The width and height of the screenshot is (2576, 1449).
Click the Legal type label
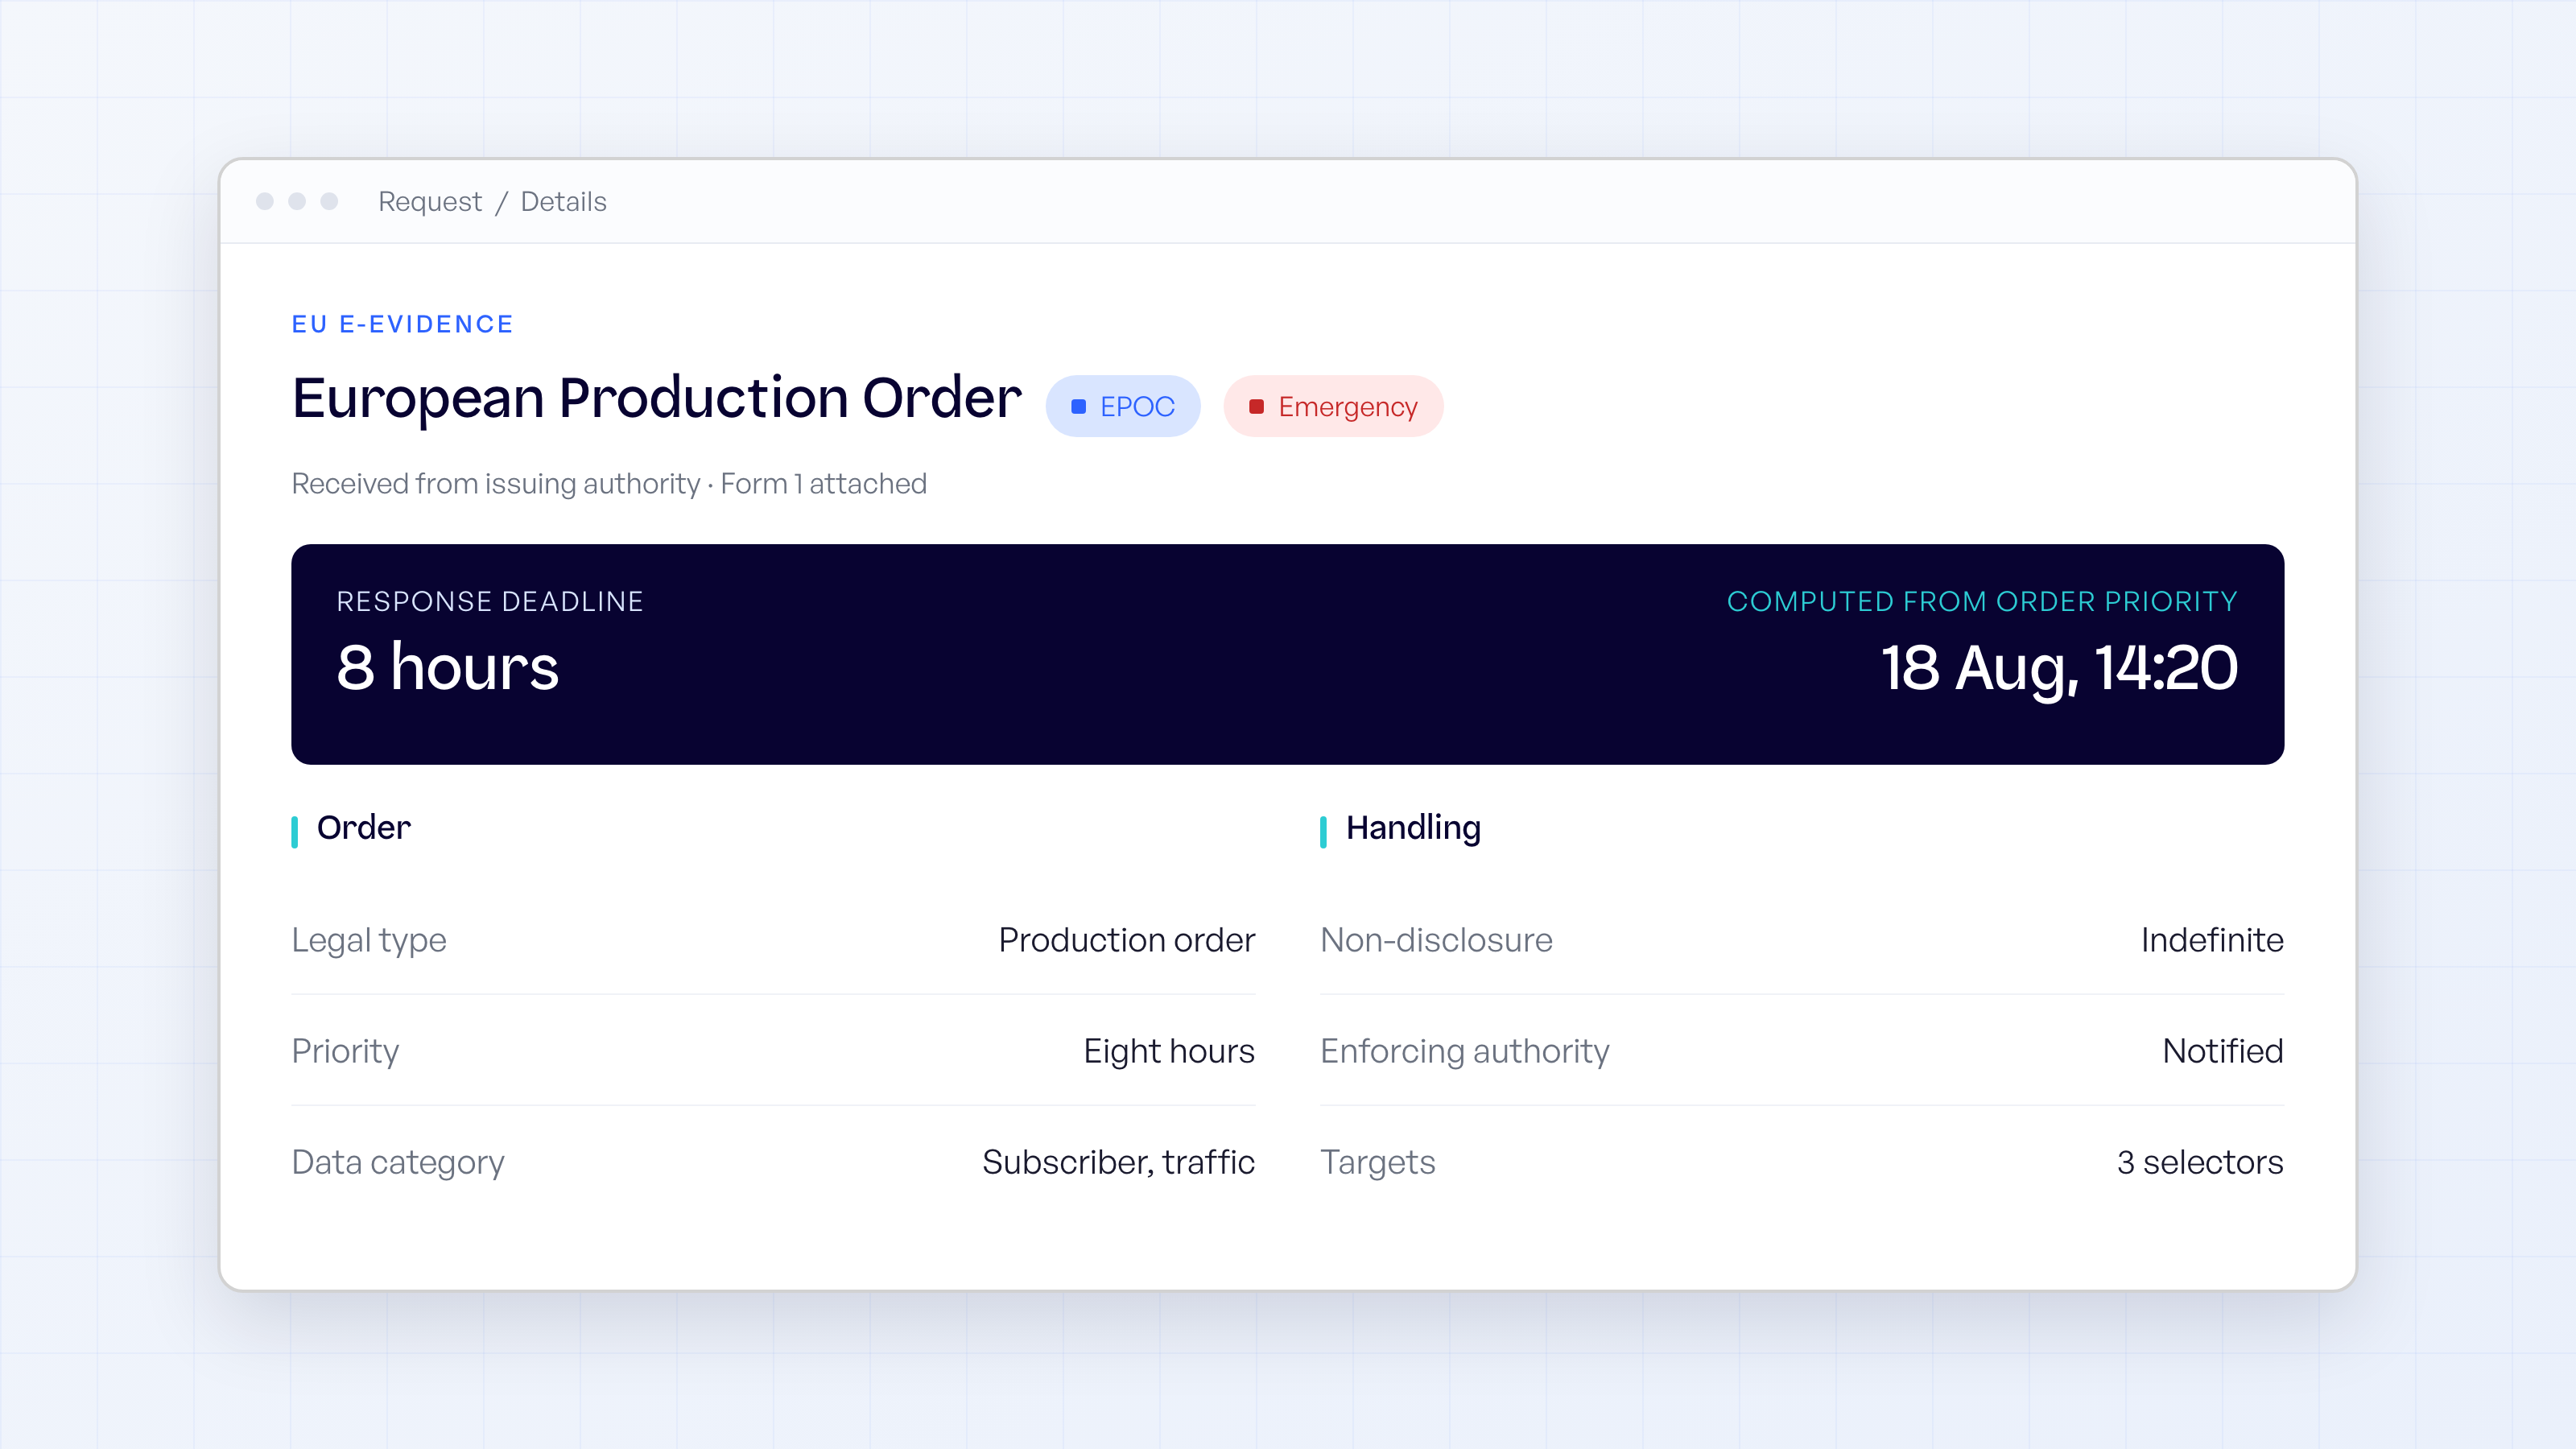click(x=368, y=940)
